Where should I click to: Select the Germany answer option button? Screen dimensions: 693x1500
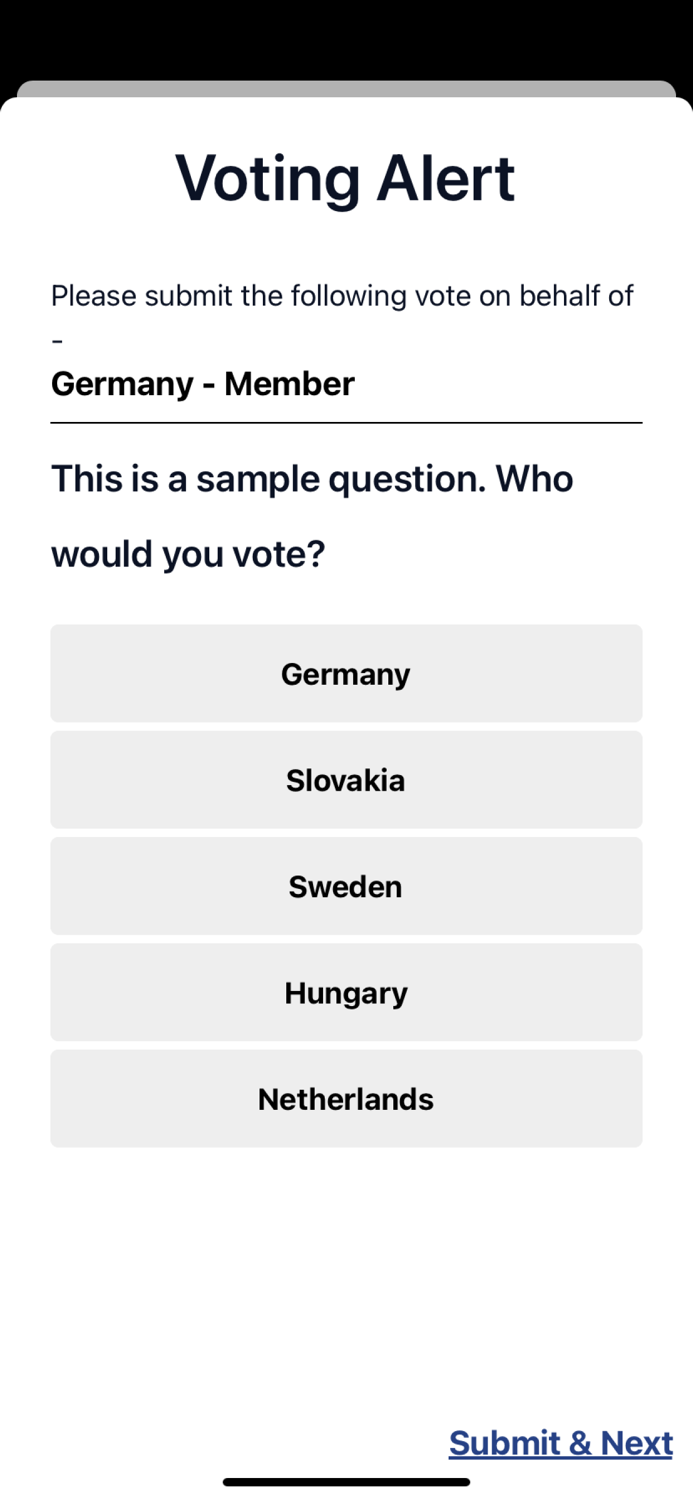click(x=346, y=674)
